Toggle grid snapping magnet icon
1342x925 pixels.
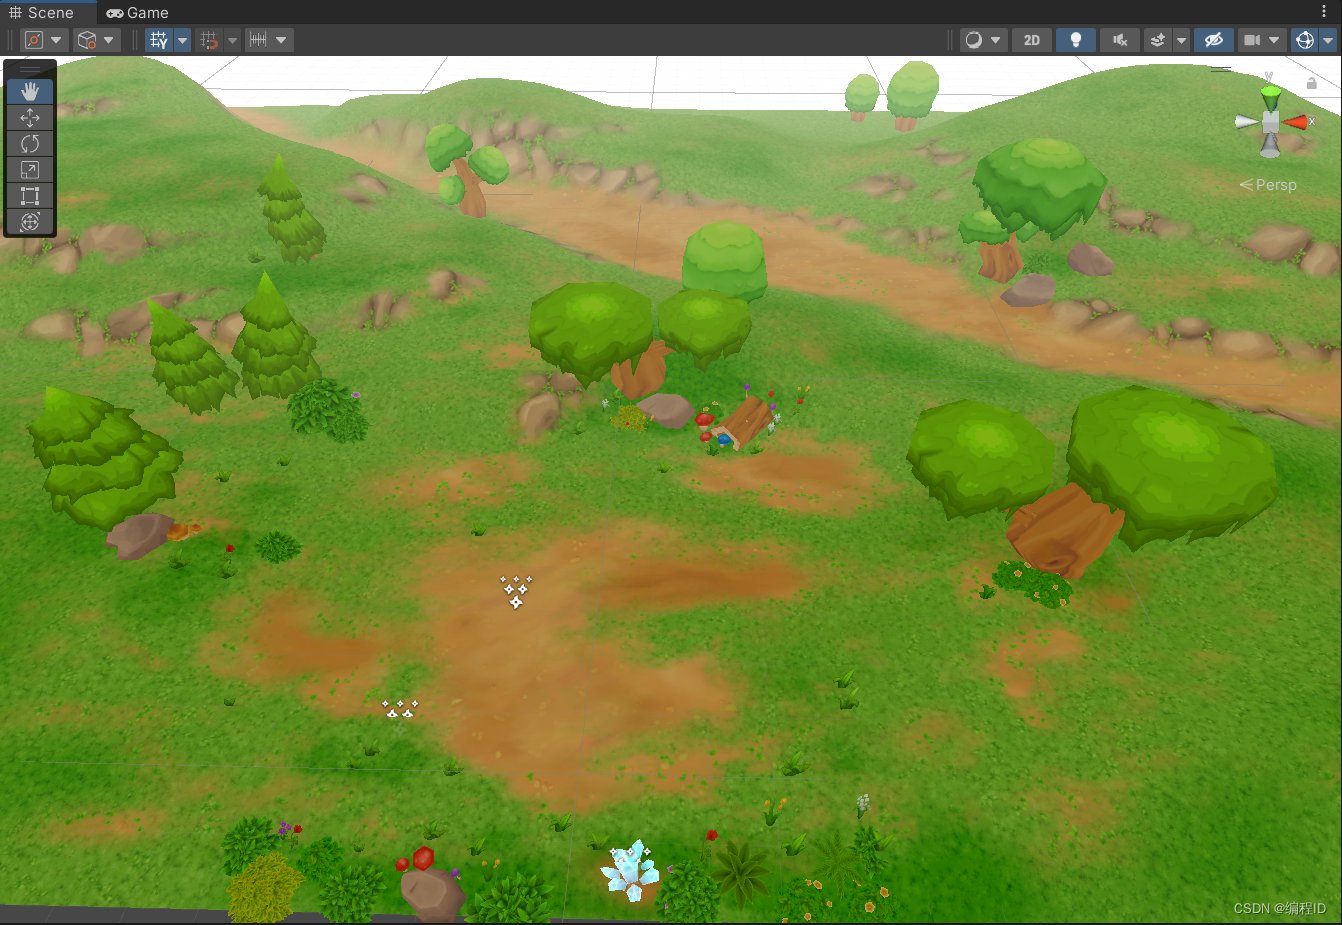pyautogui.click(x=209, y=40)
